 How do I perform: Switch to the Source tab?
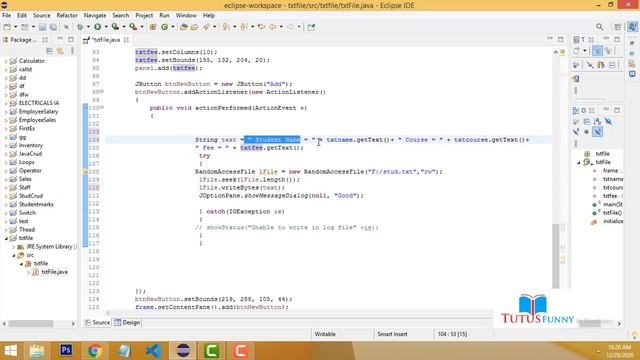[97, 322]
